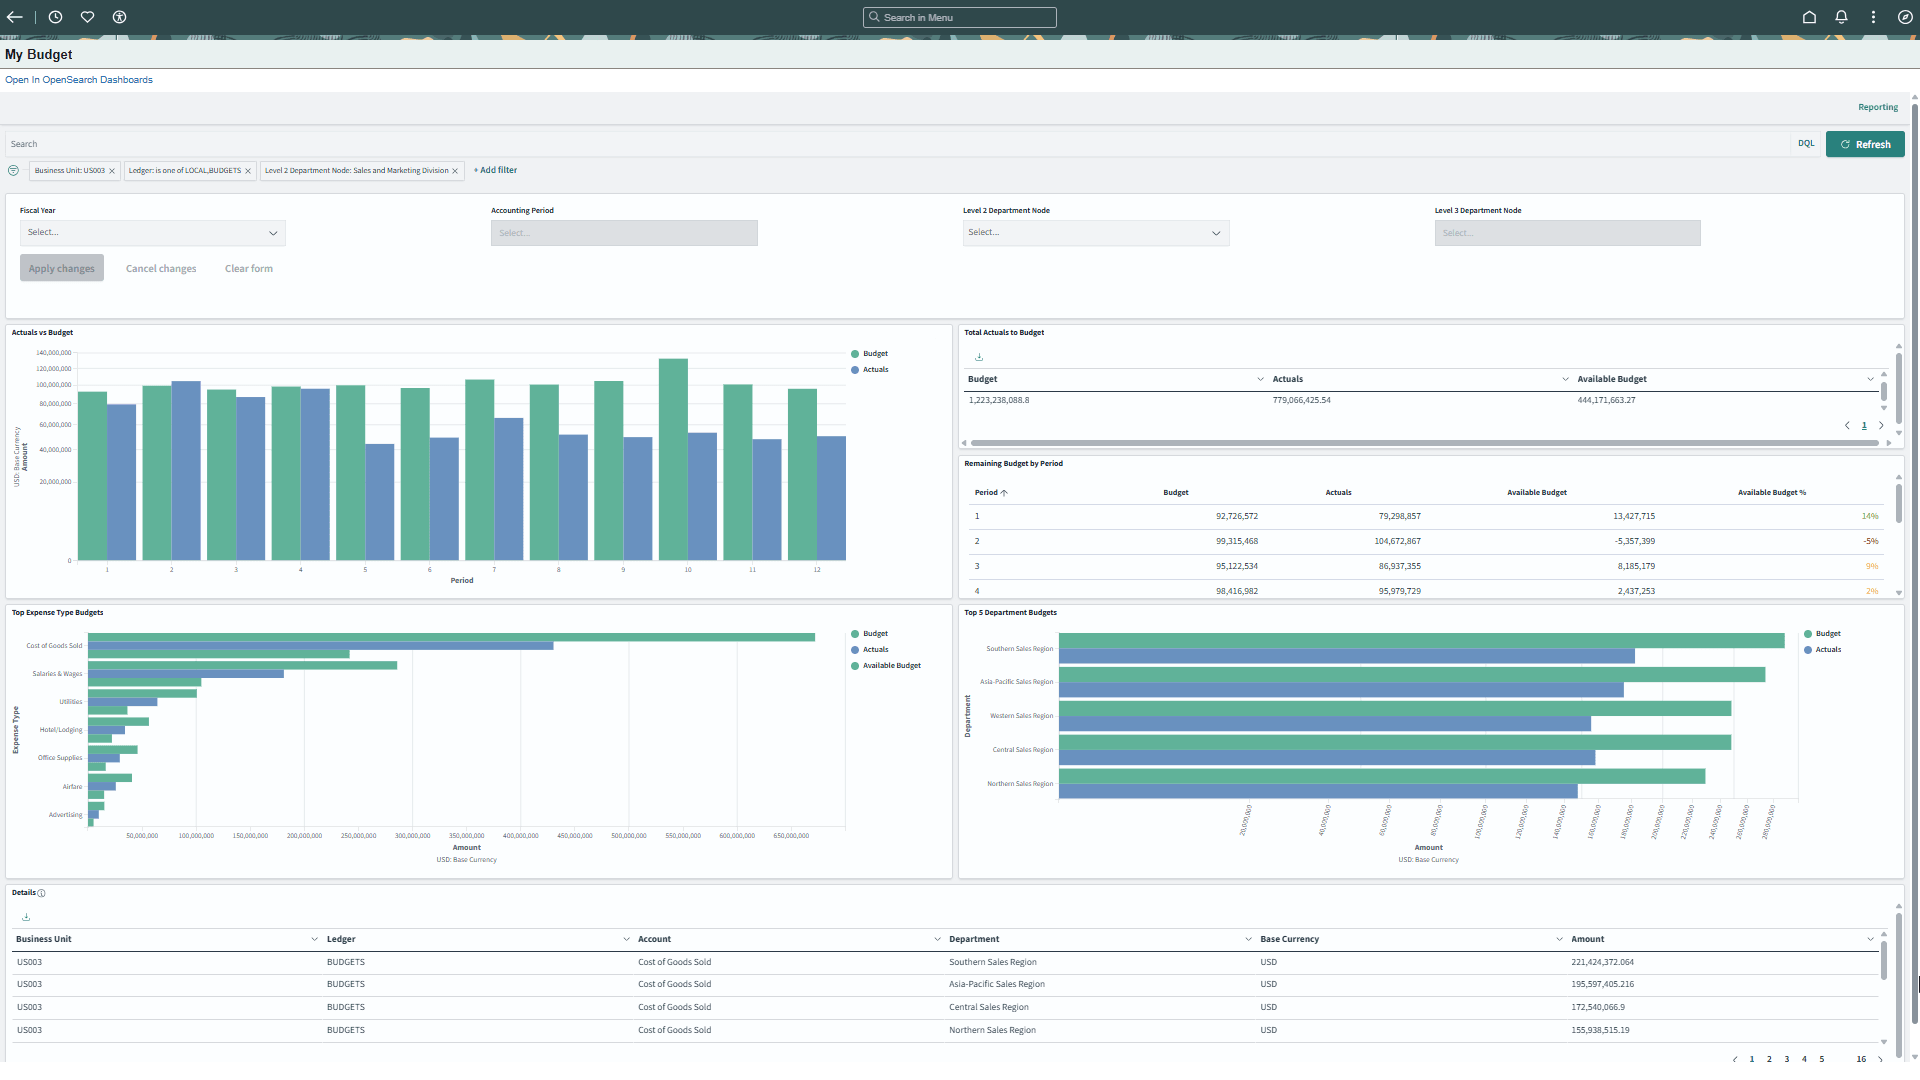Viewport: 1920px width, 1080px height.
Task: Open the NavBar compass icon
Action: [1905, 17]
